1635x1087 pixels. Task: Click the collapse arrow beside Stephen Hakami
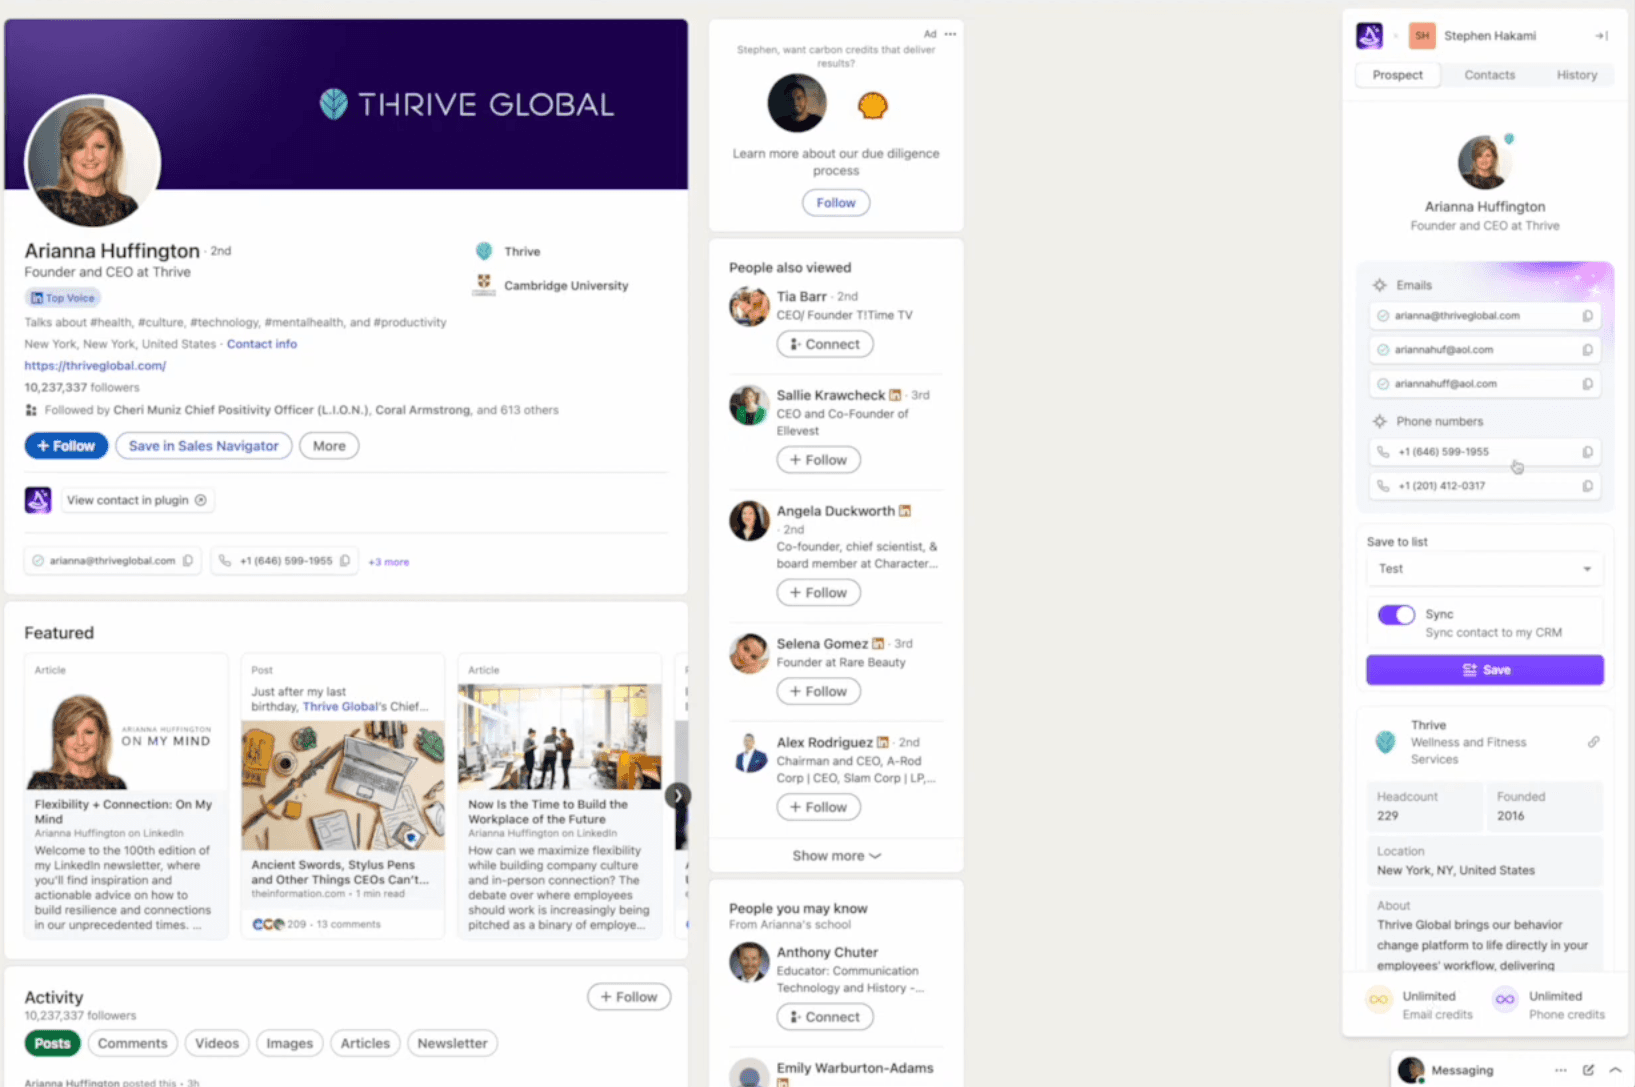1601,35
